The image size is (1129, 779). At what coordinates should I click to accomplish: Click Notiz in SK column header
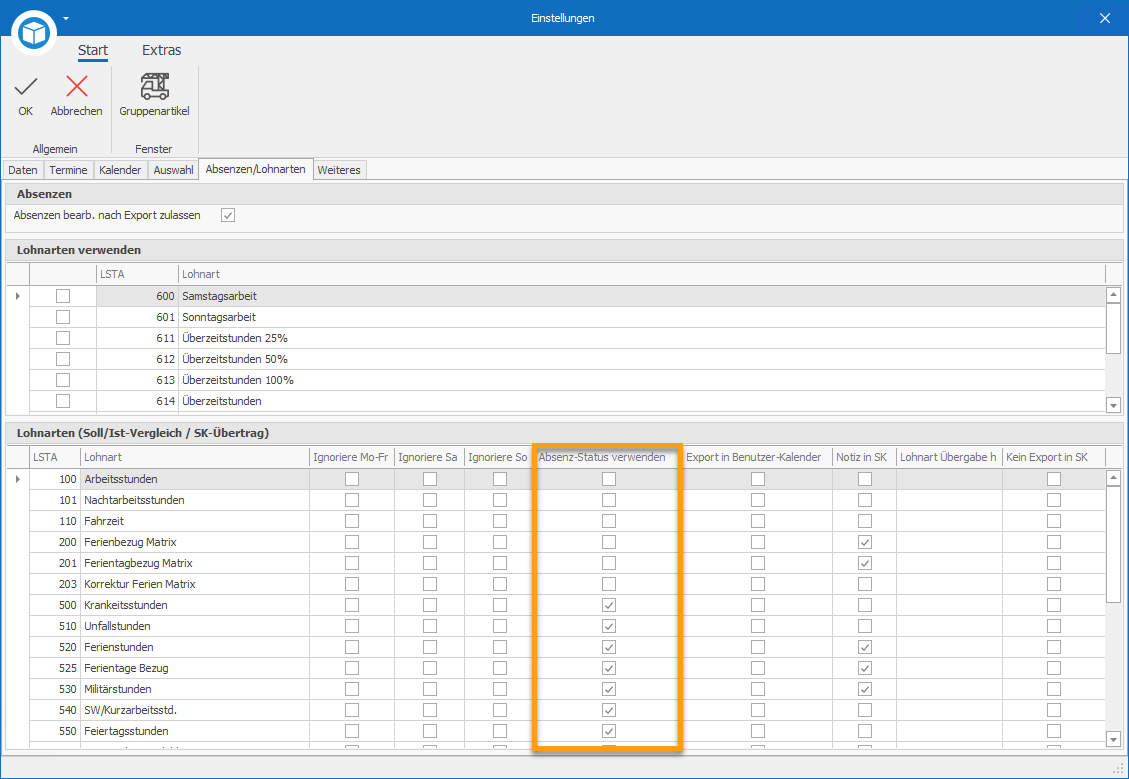[864, 457]
